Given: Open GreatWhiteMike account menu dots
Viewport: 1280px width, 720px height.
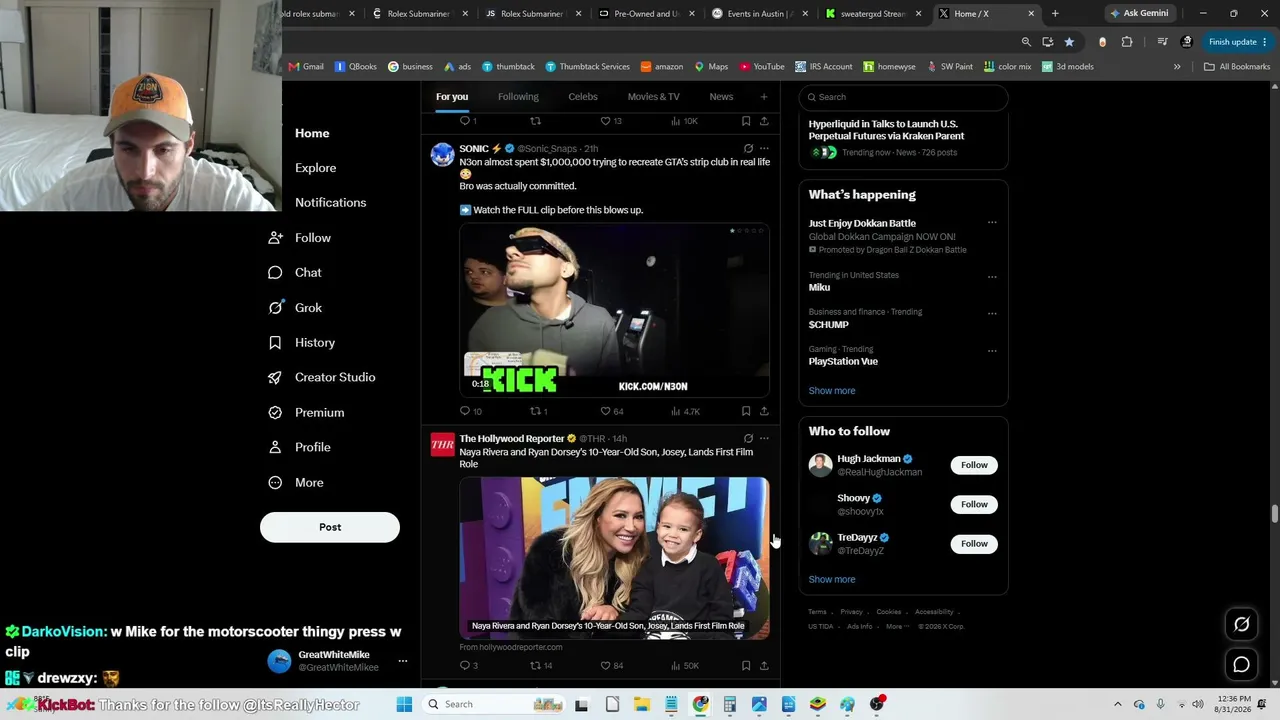Looking at the screenshot, I should click(403, 661).
